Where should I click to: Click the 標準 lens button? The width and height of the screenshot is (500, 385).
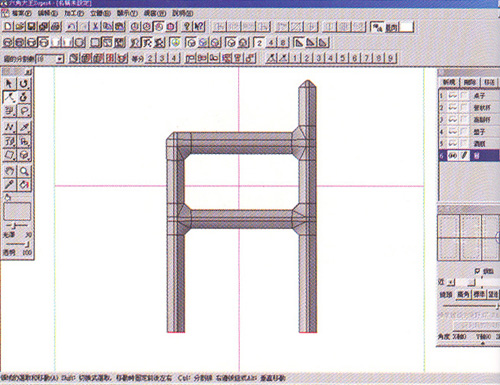[479, 294]
